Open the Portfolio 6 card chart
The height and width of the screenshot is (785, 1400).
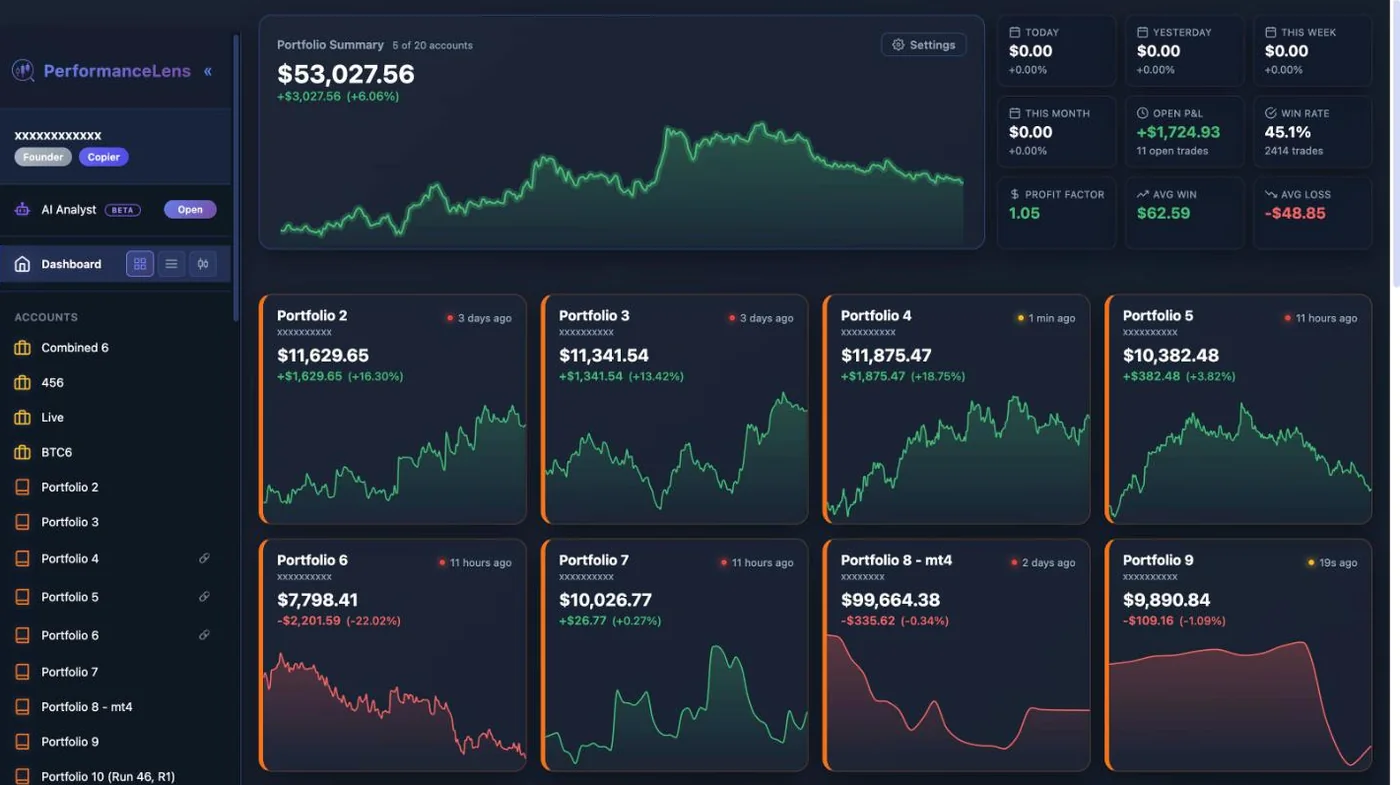coord(395,708)
